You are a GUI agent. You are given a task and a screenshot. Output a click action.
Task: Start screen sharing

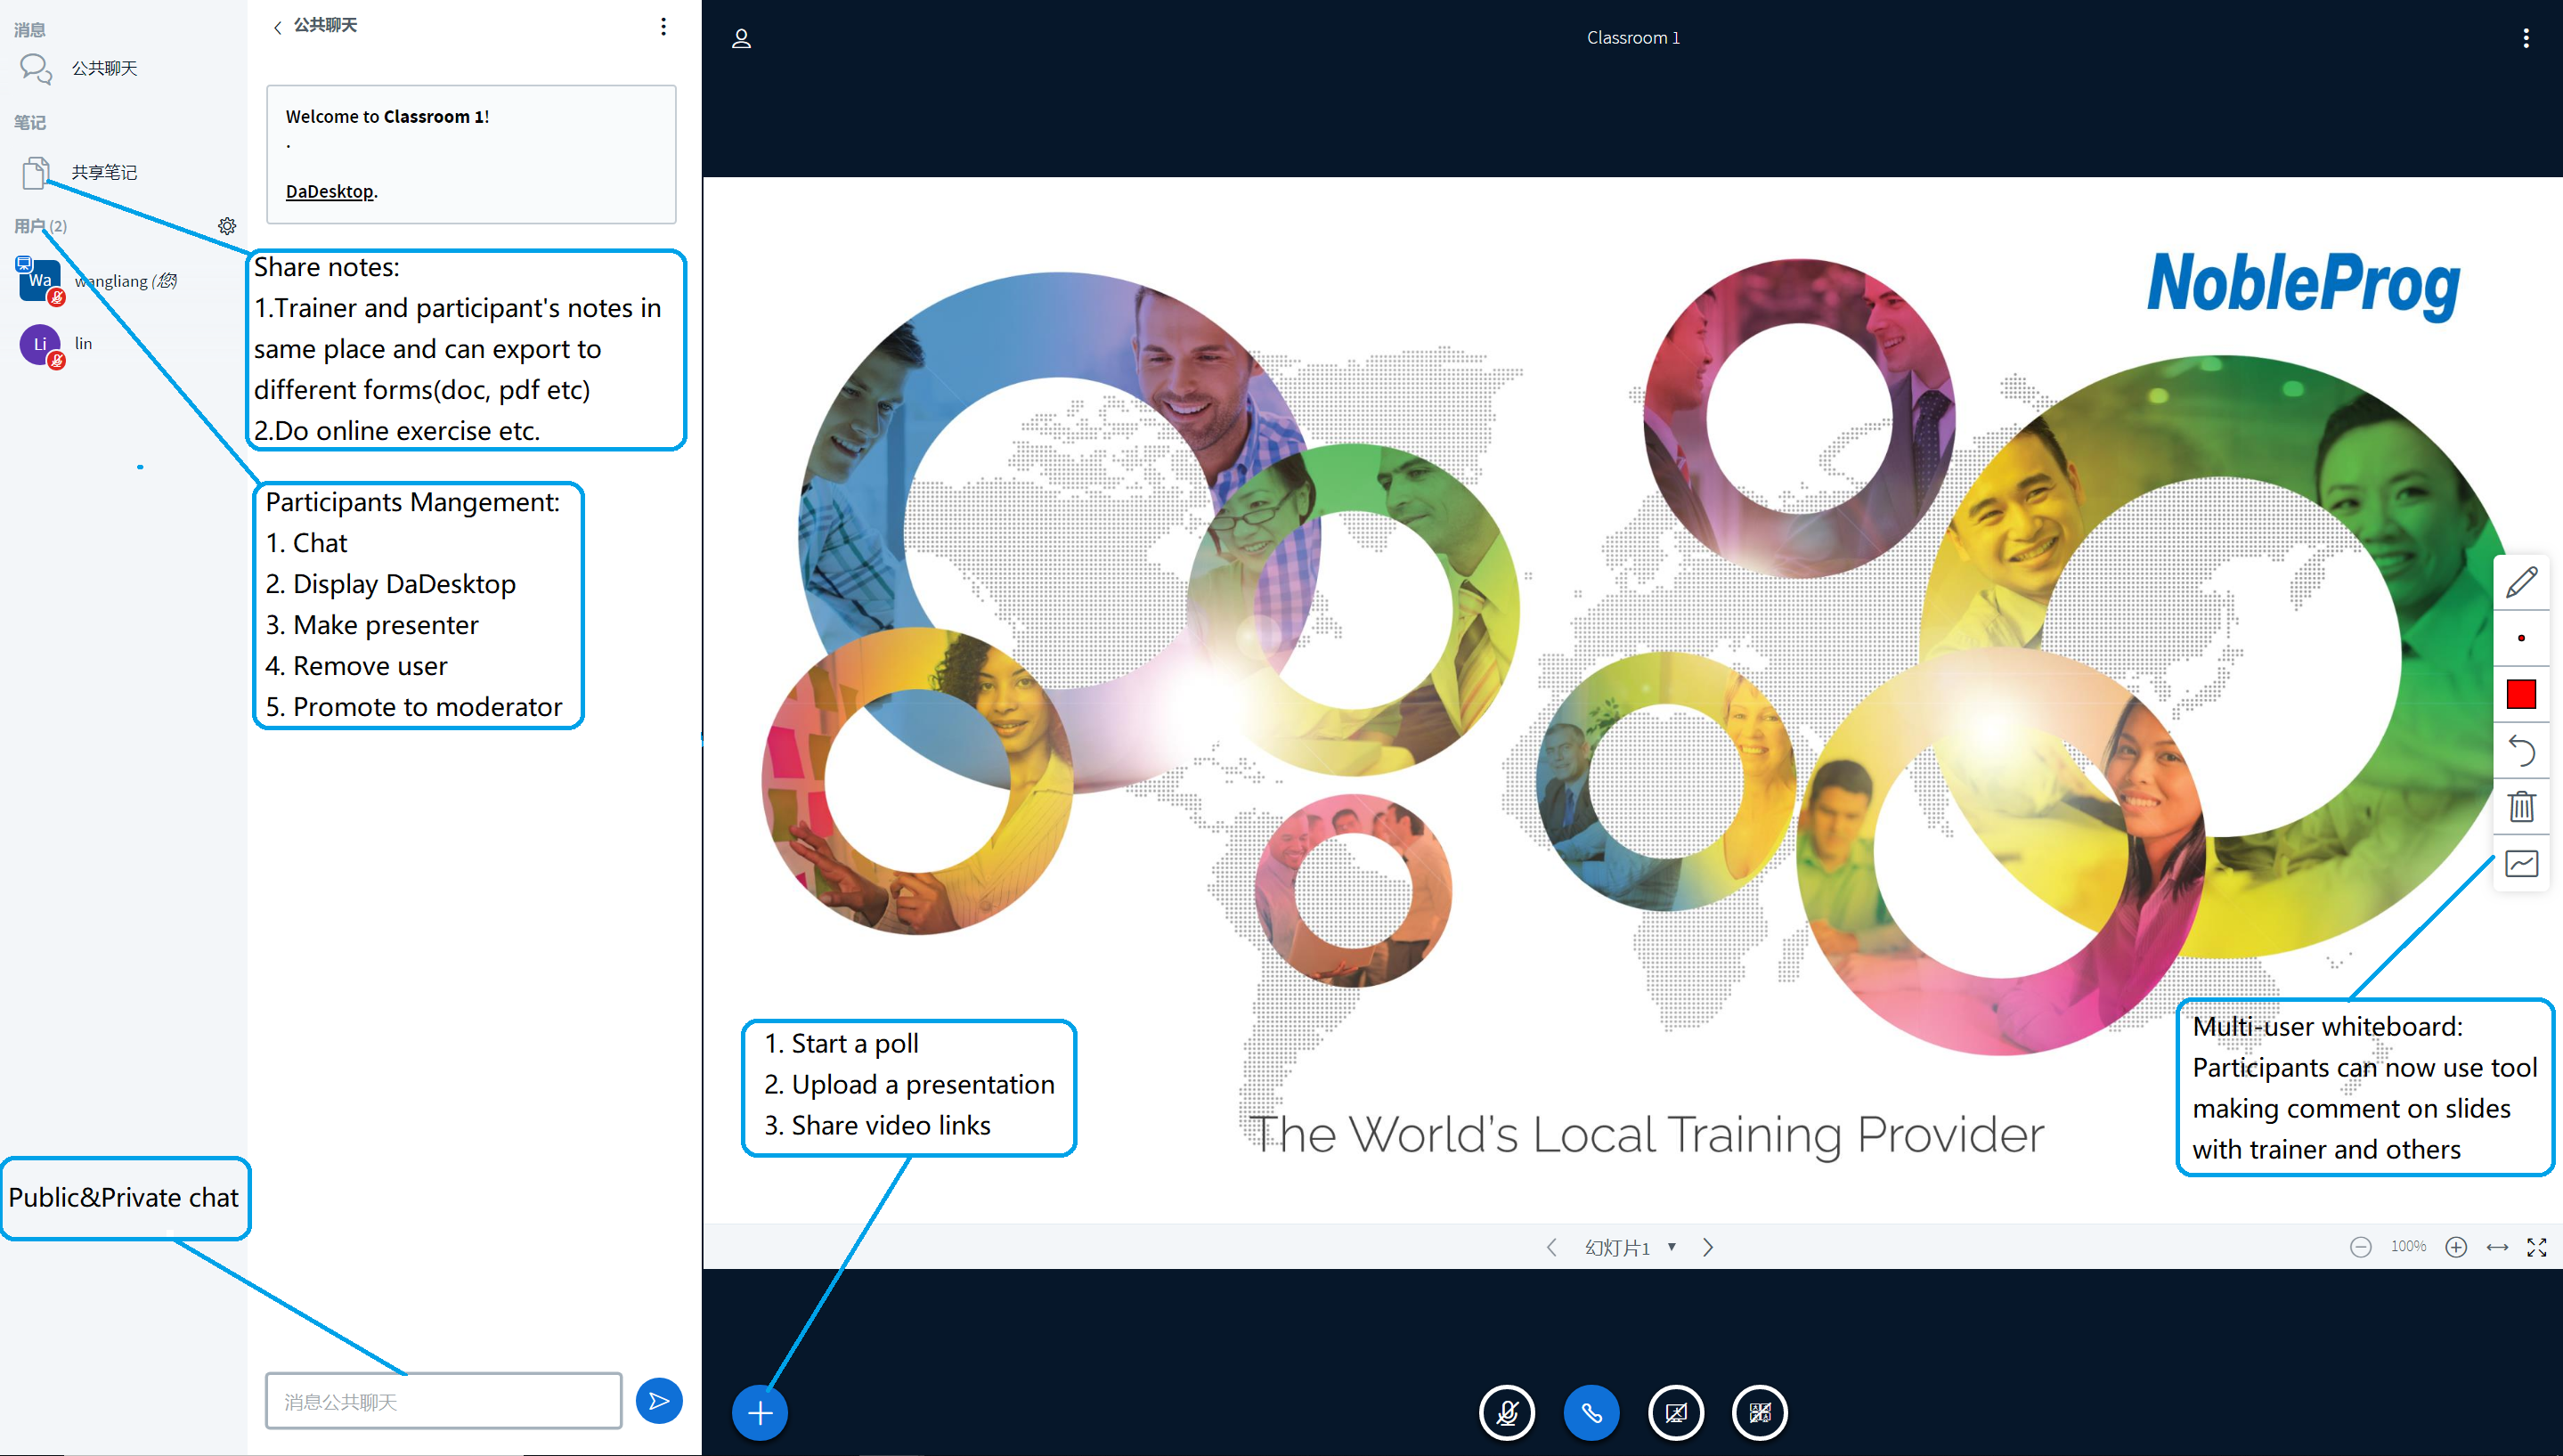tap(1759, 1412)
